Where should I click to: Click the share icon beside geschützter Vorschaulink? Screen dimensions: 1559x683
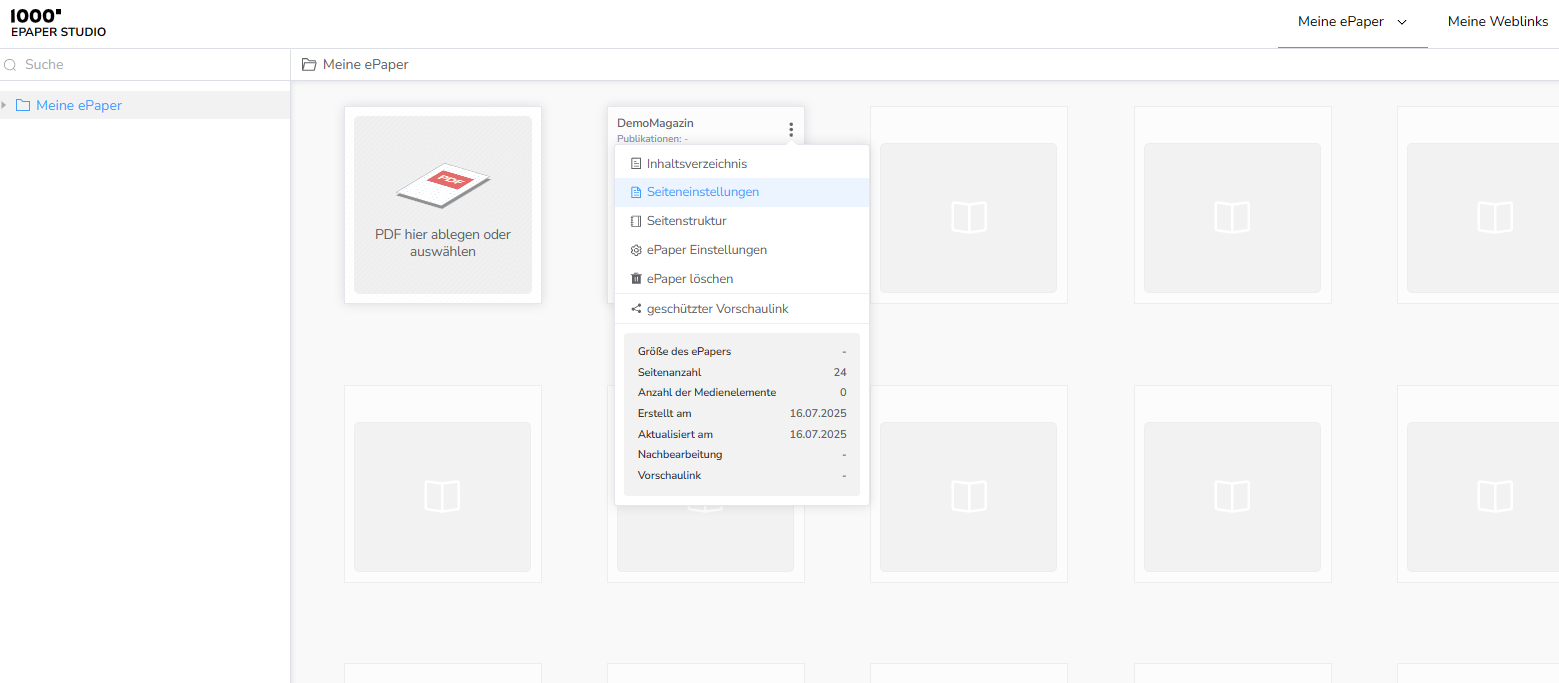coord(636,309)
